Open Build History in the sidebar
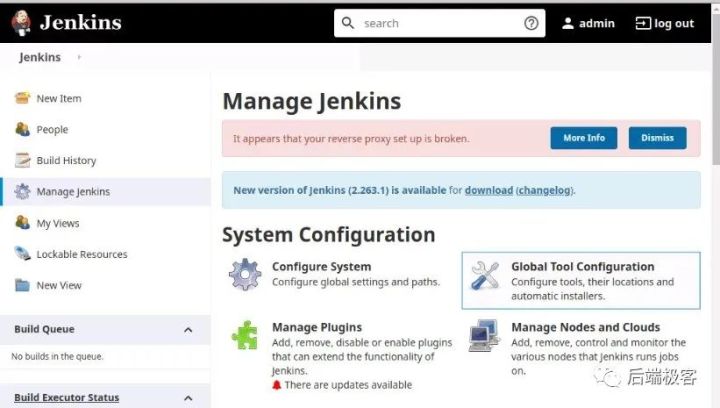The image size is (720, 408). pos(67,161)
